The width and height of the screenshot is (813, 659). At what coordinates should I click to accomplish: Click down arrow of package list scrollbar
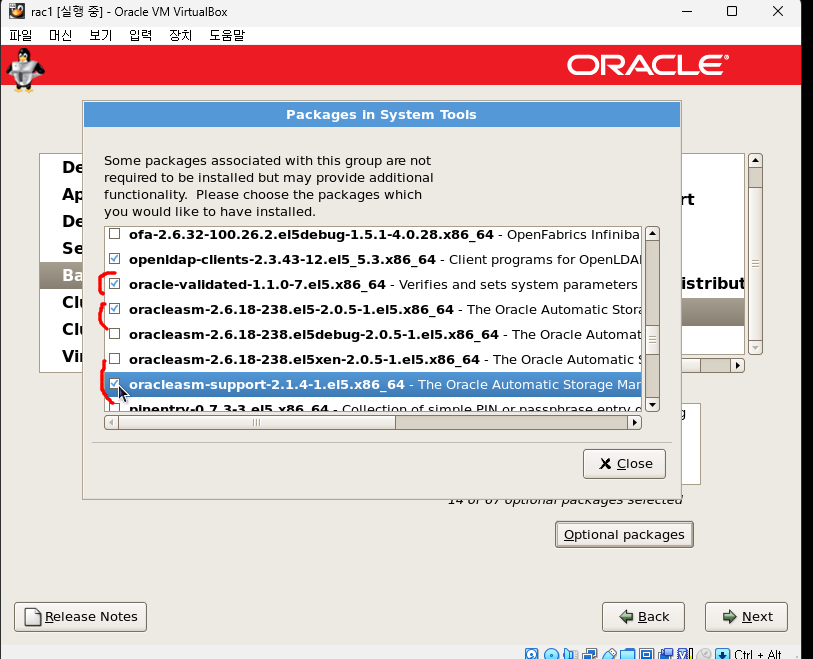(652, 404)
